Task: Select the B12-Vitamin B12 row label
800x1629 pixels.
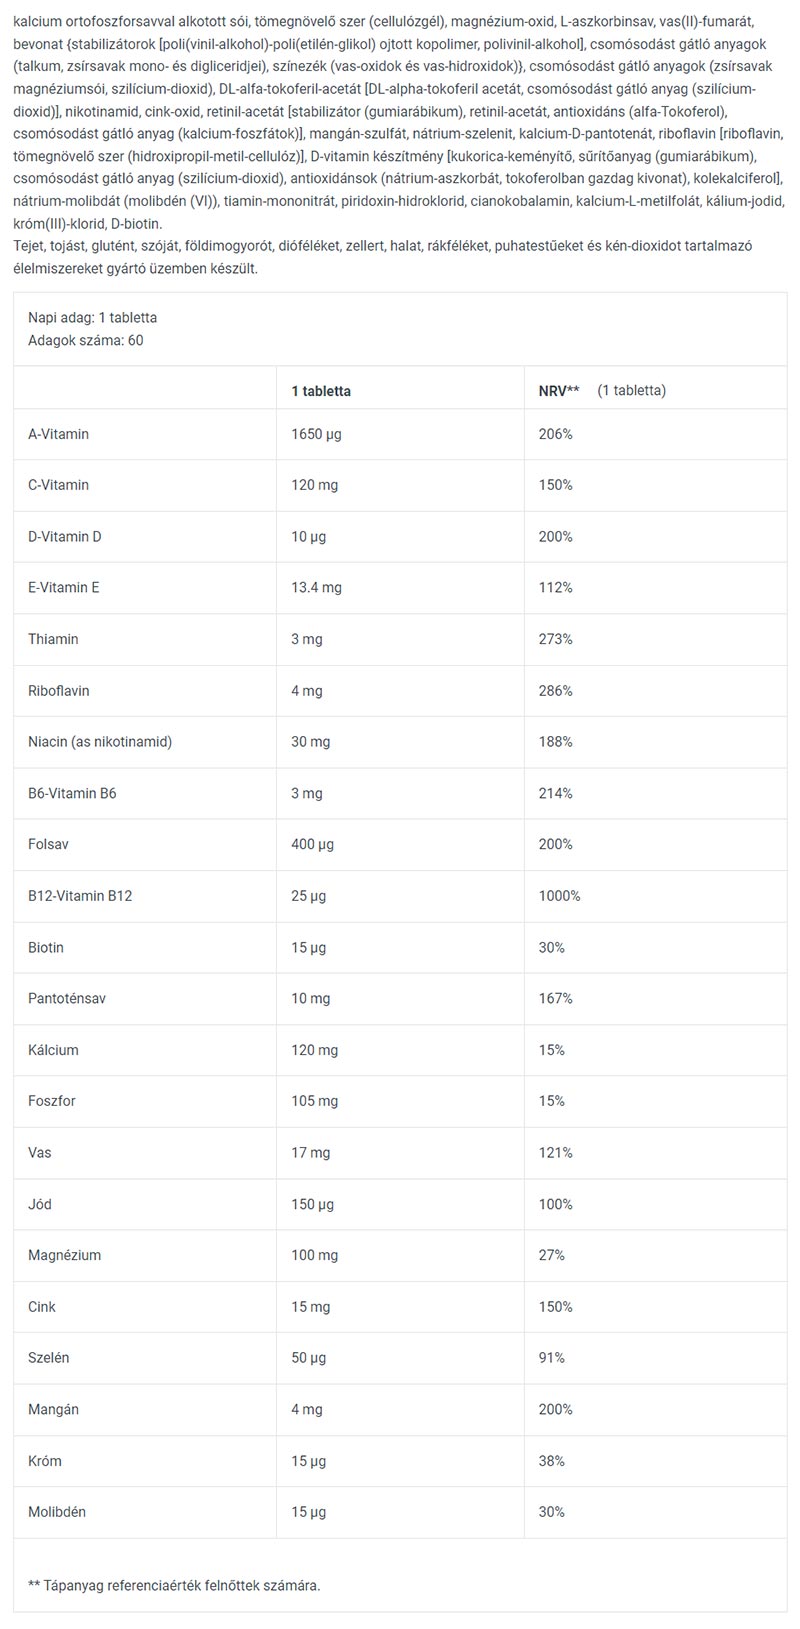Action: [80, 896]
